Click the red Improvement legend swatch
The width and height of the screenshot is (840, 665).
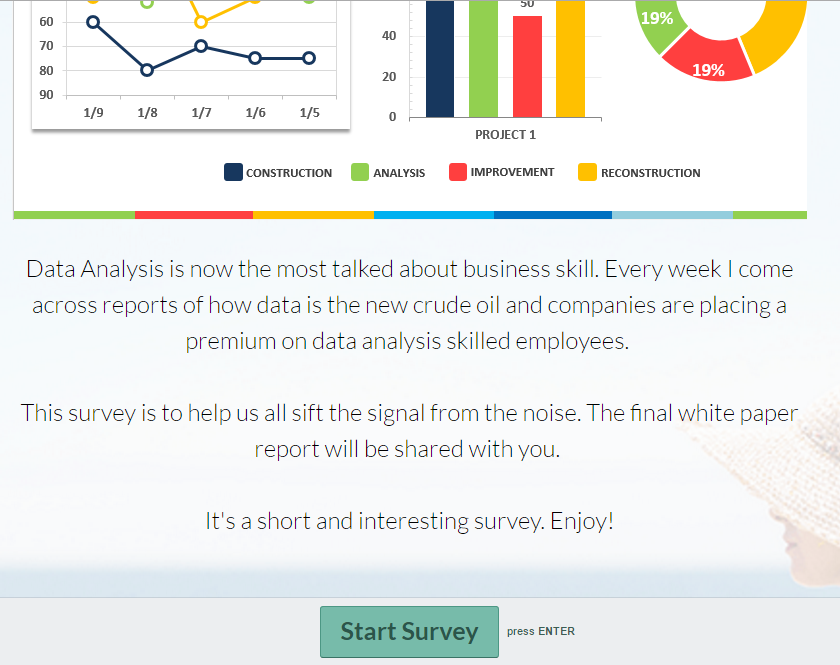[458, 172]
